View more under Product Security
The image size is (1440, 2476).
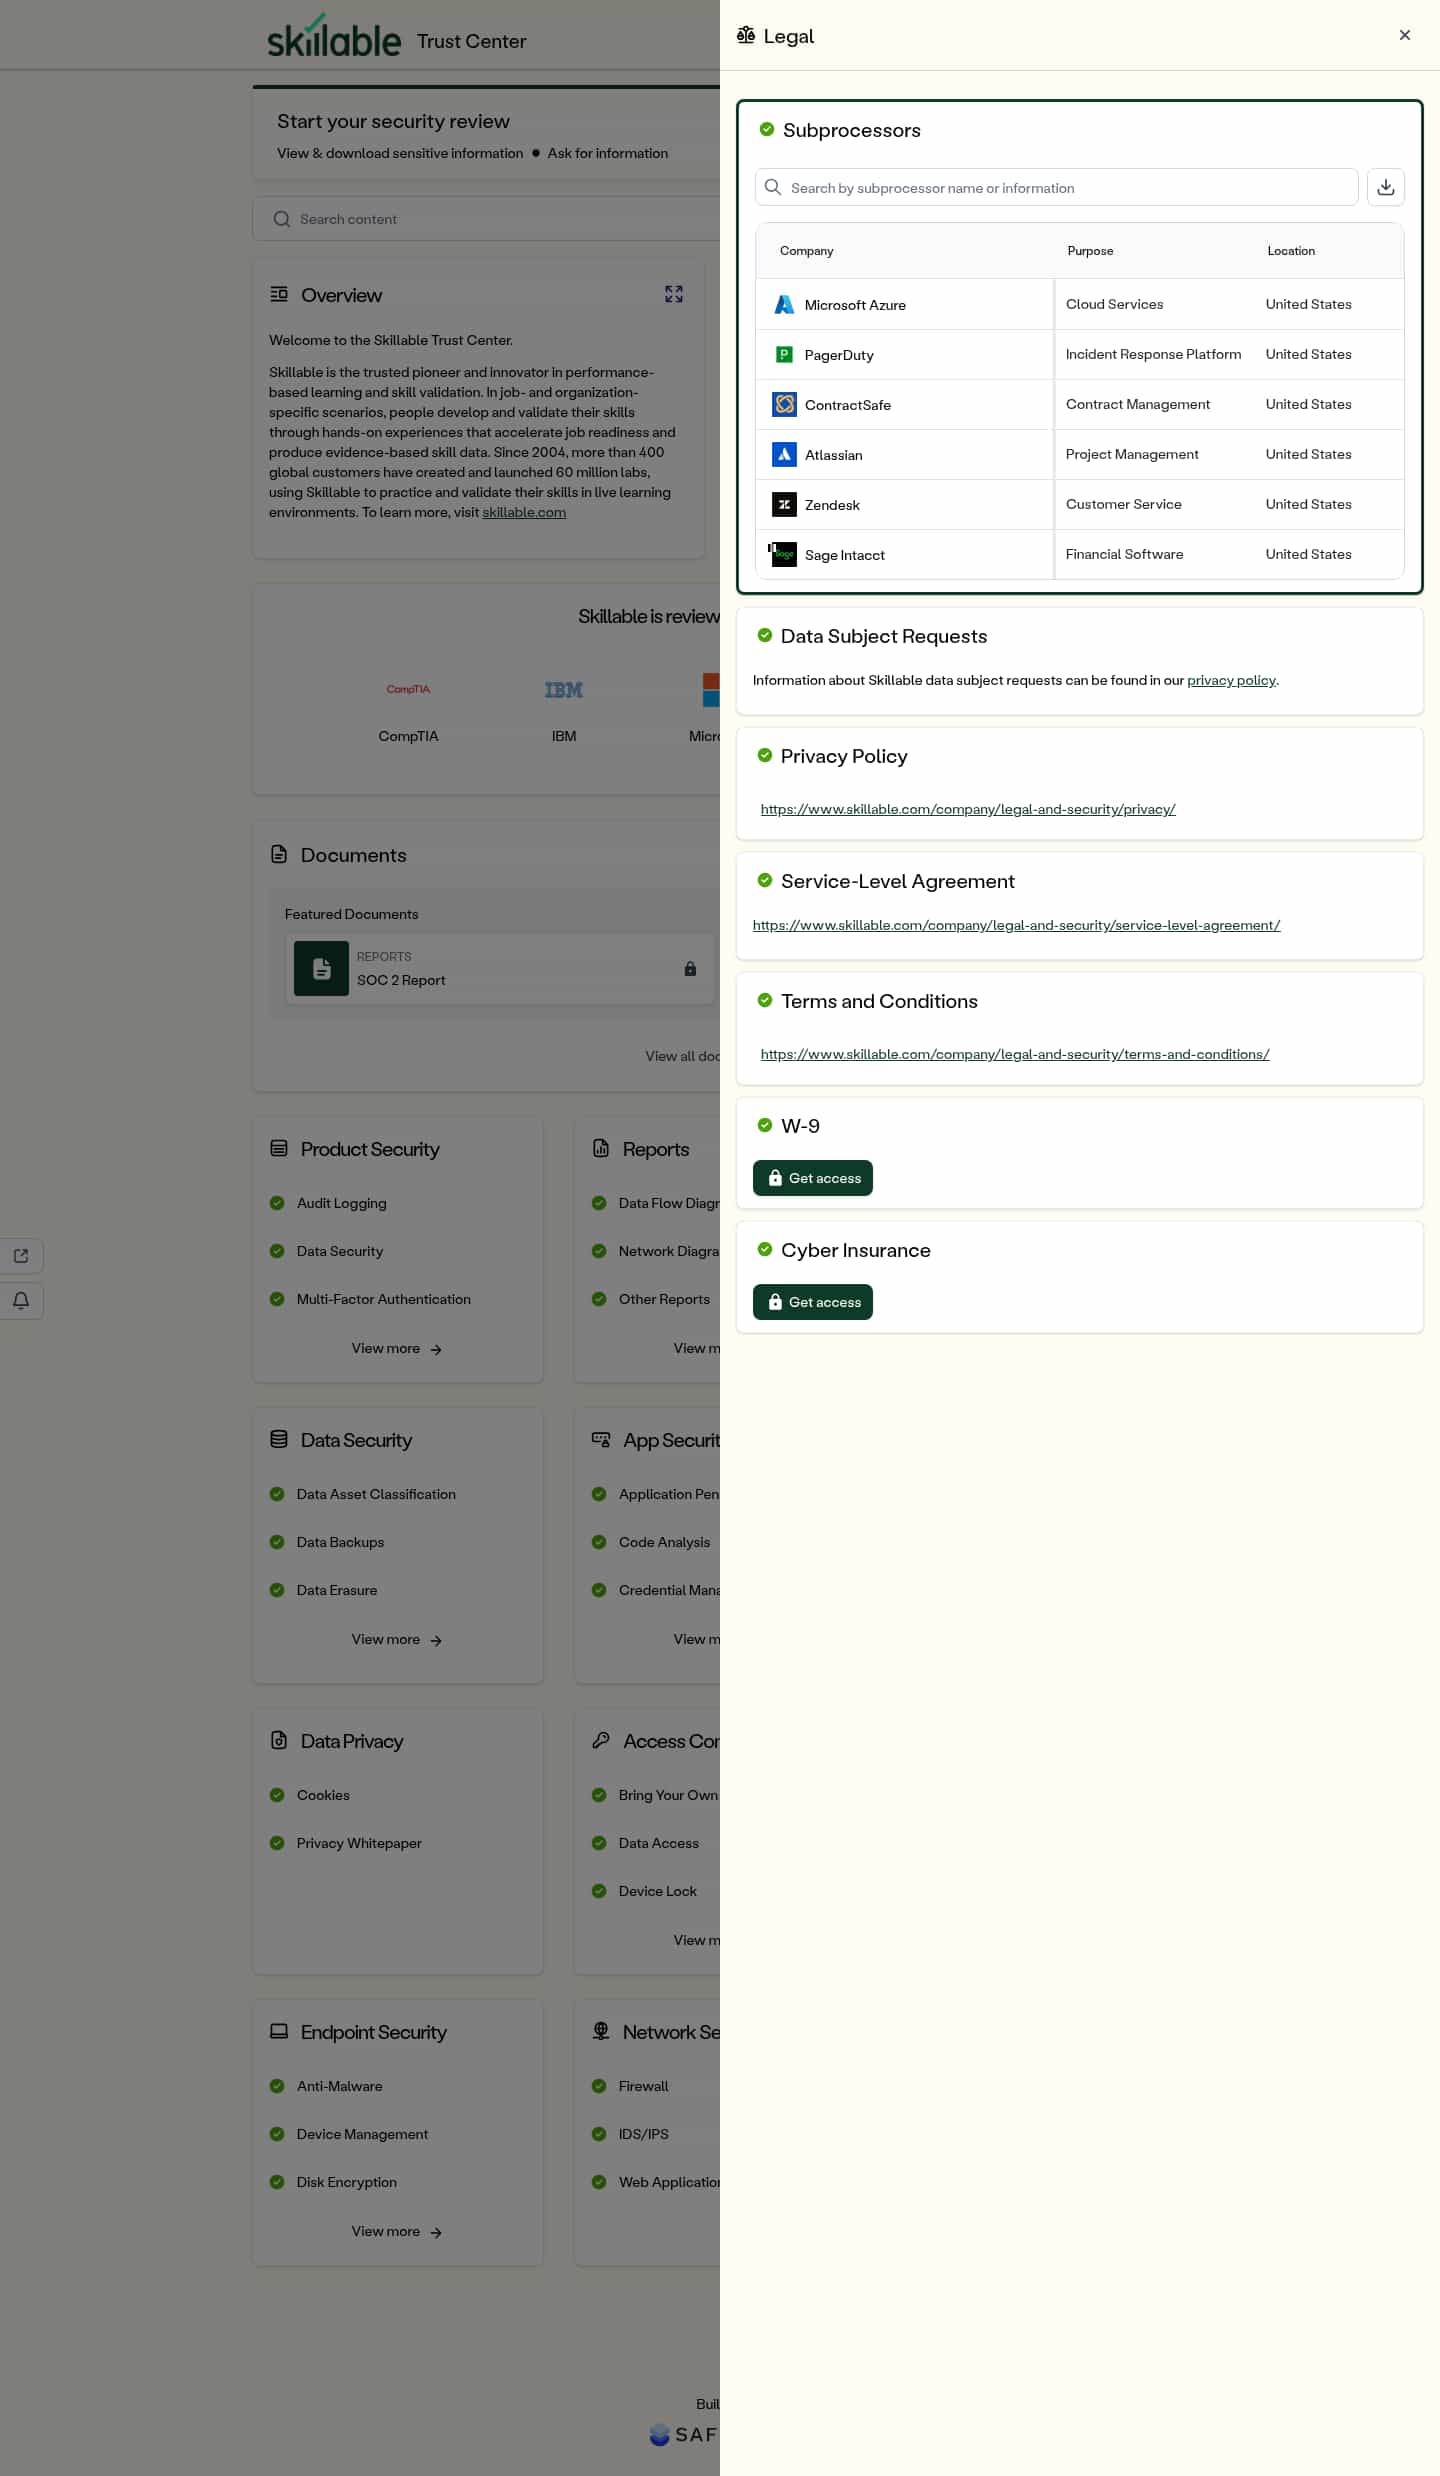click(397, 1348)
